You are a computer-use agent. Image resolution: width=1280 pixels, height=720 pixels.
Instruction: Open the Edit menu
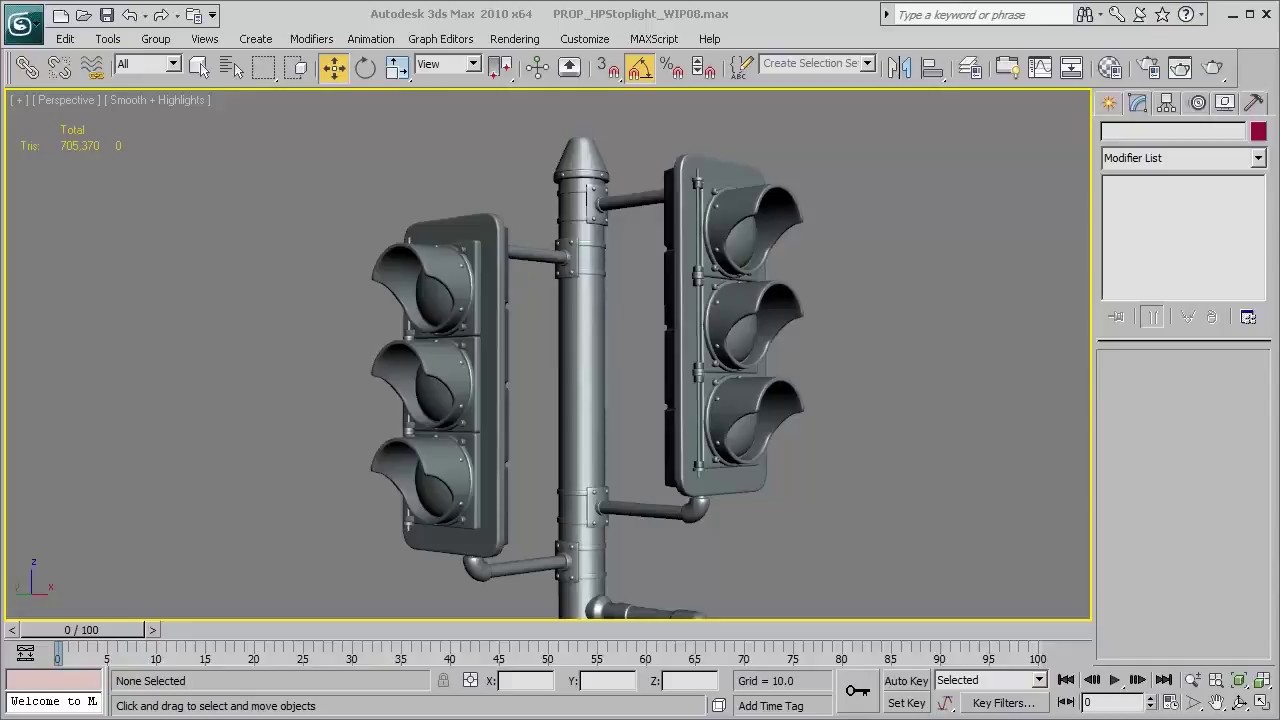tap(65, 39)
